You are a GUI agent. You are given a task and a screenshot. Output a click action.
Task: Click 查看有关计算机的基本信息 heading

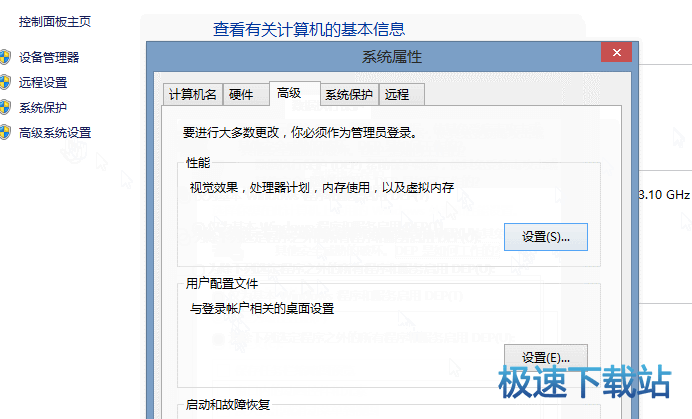click(309, 30)
